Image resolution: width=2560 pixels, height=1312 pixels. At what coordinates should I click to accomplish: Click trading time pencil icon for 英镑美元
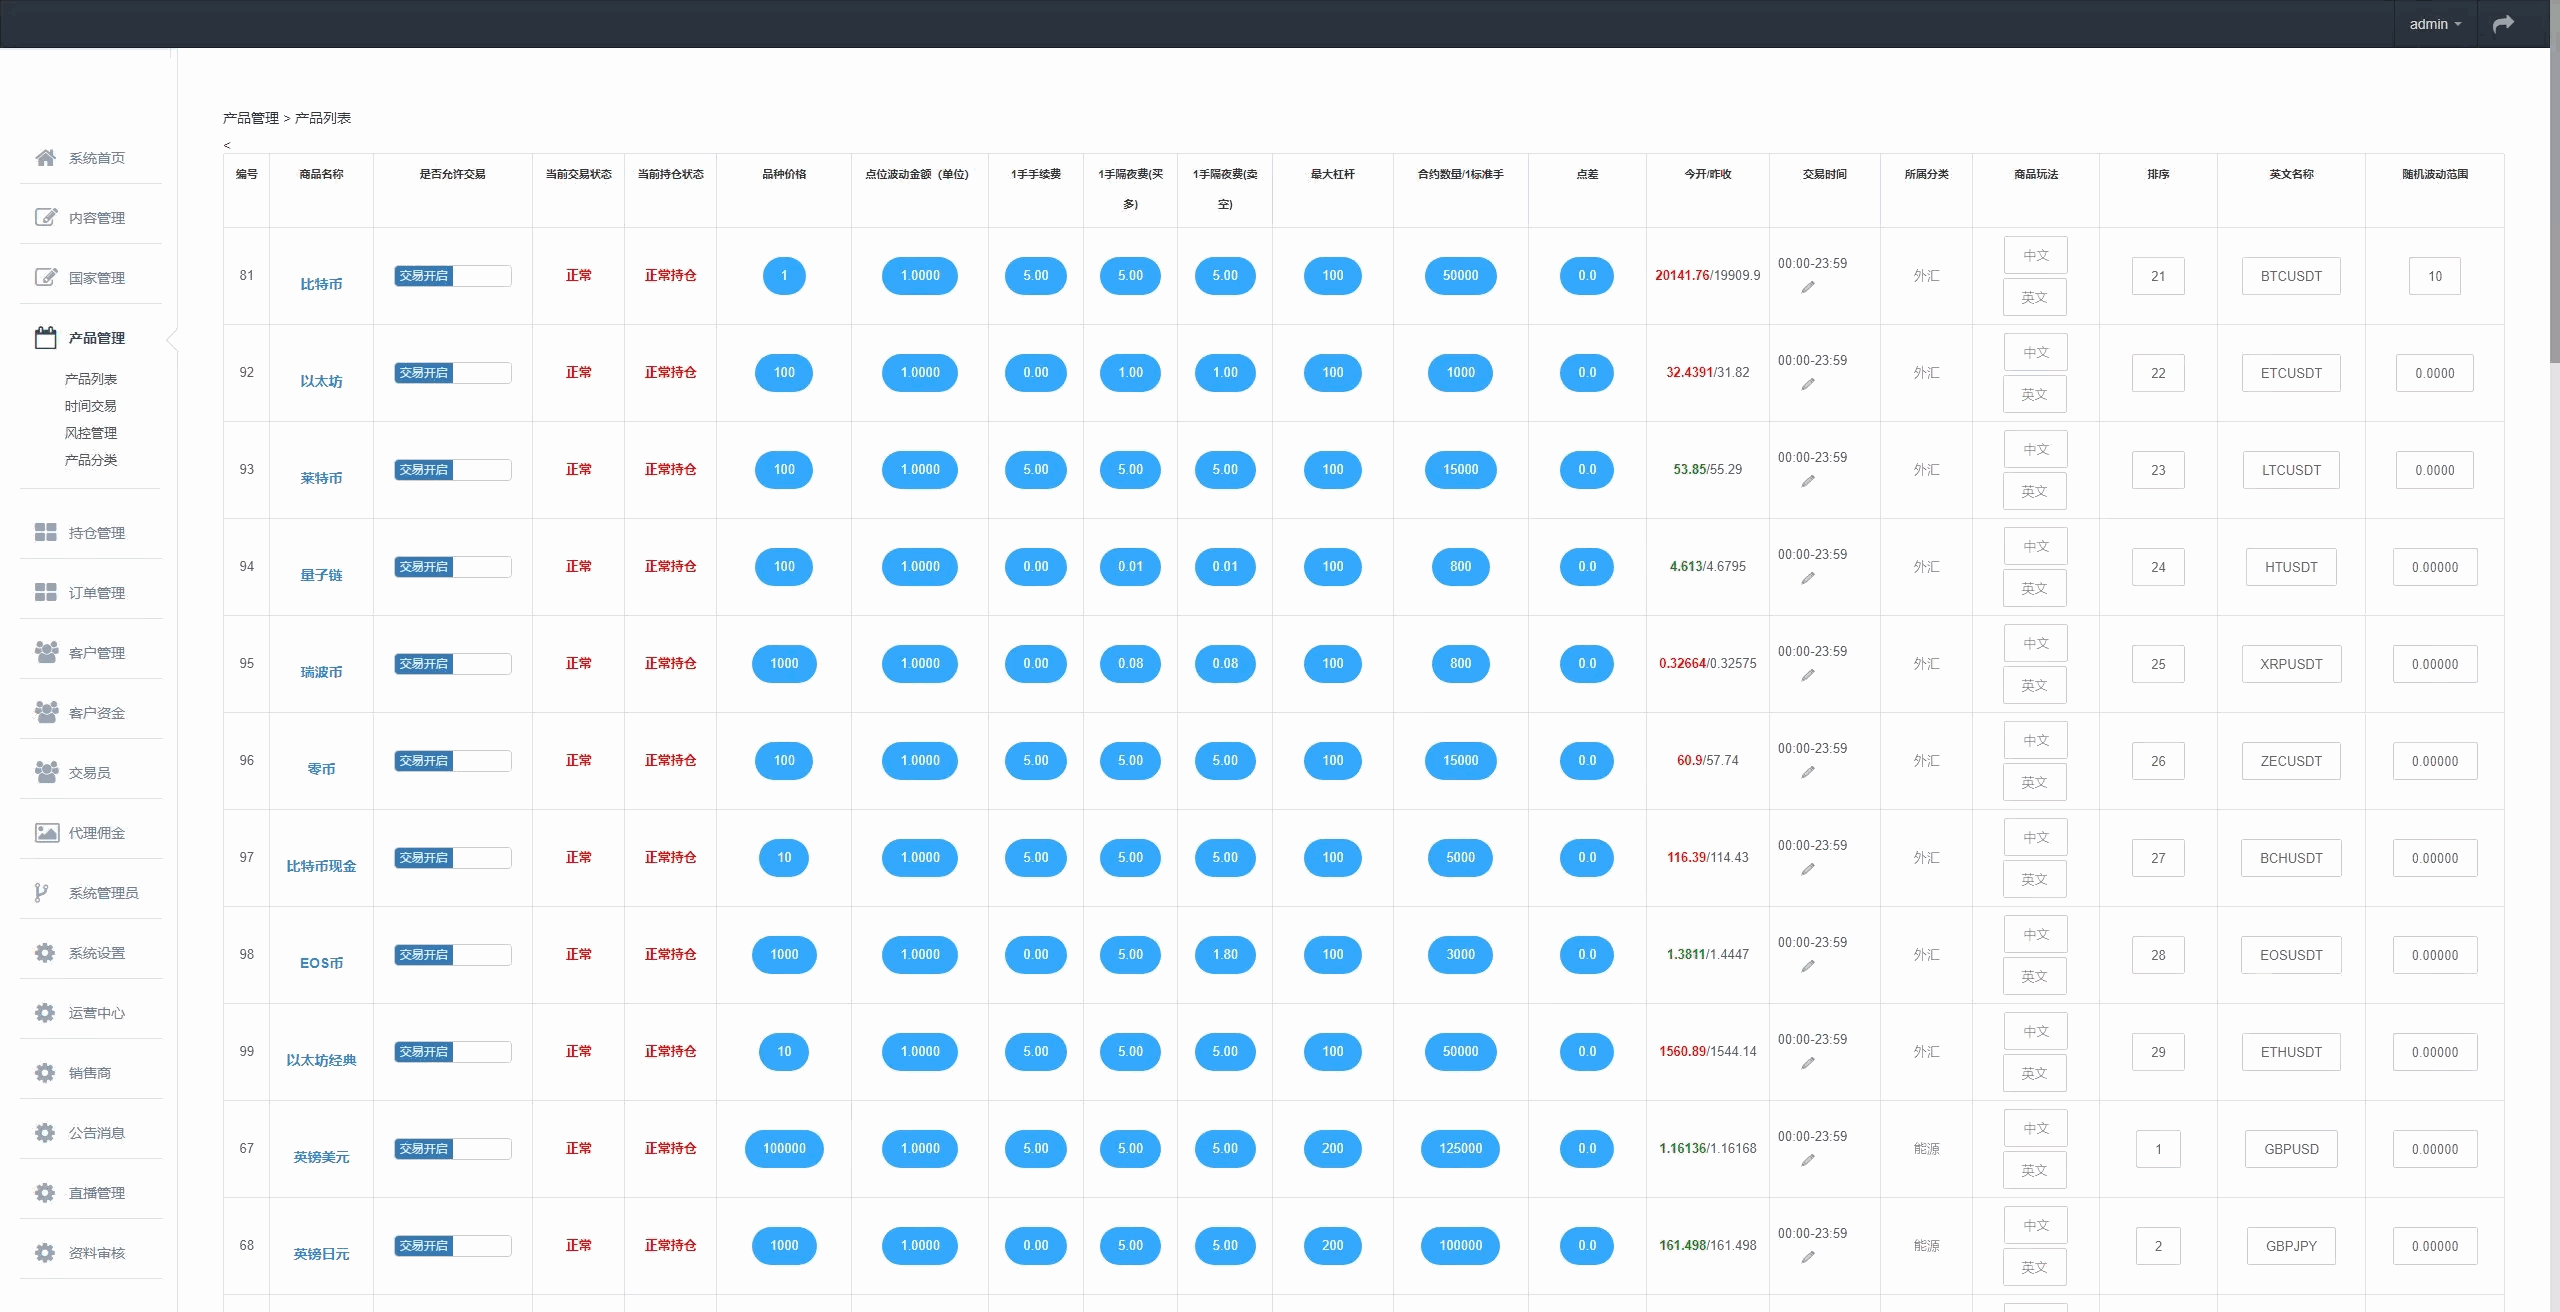[x=1808, y=1161]
